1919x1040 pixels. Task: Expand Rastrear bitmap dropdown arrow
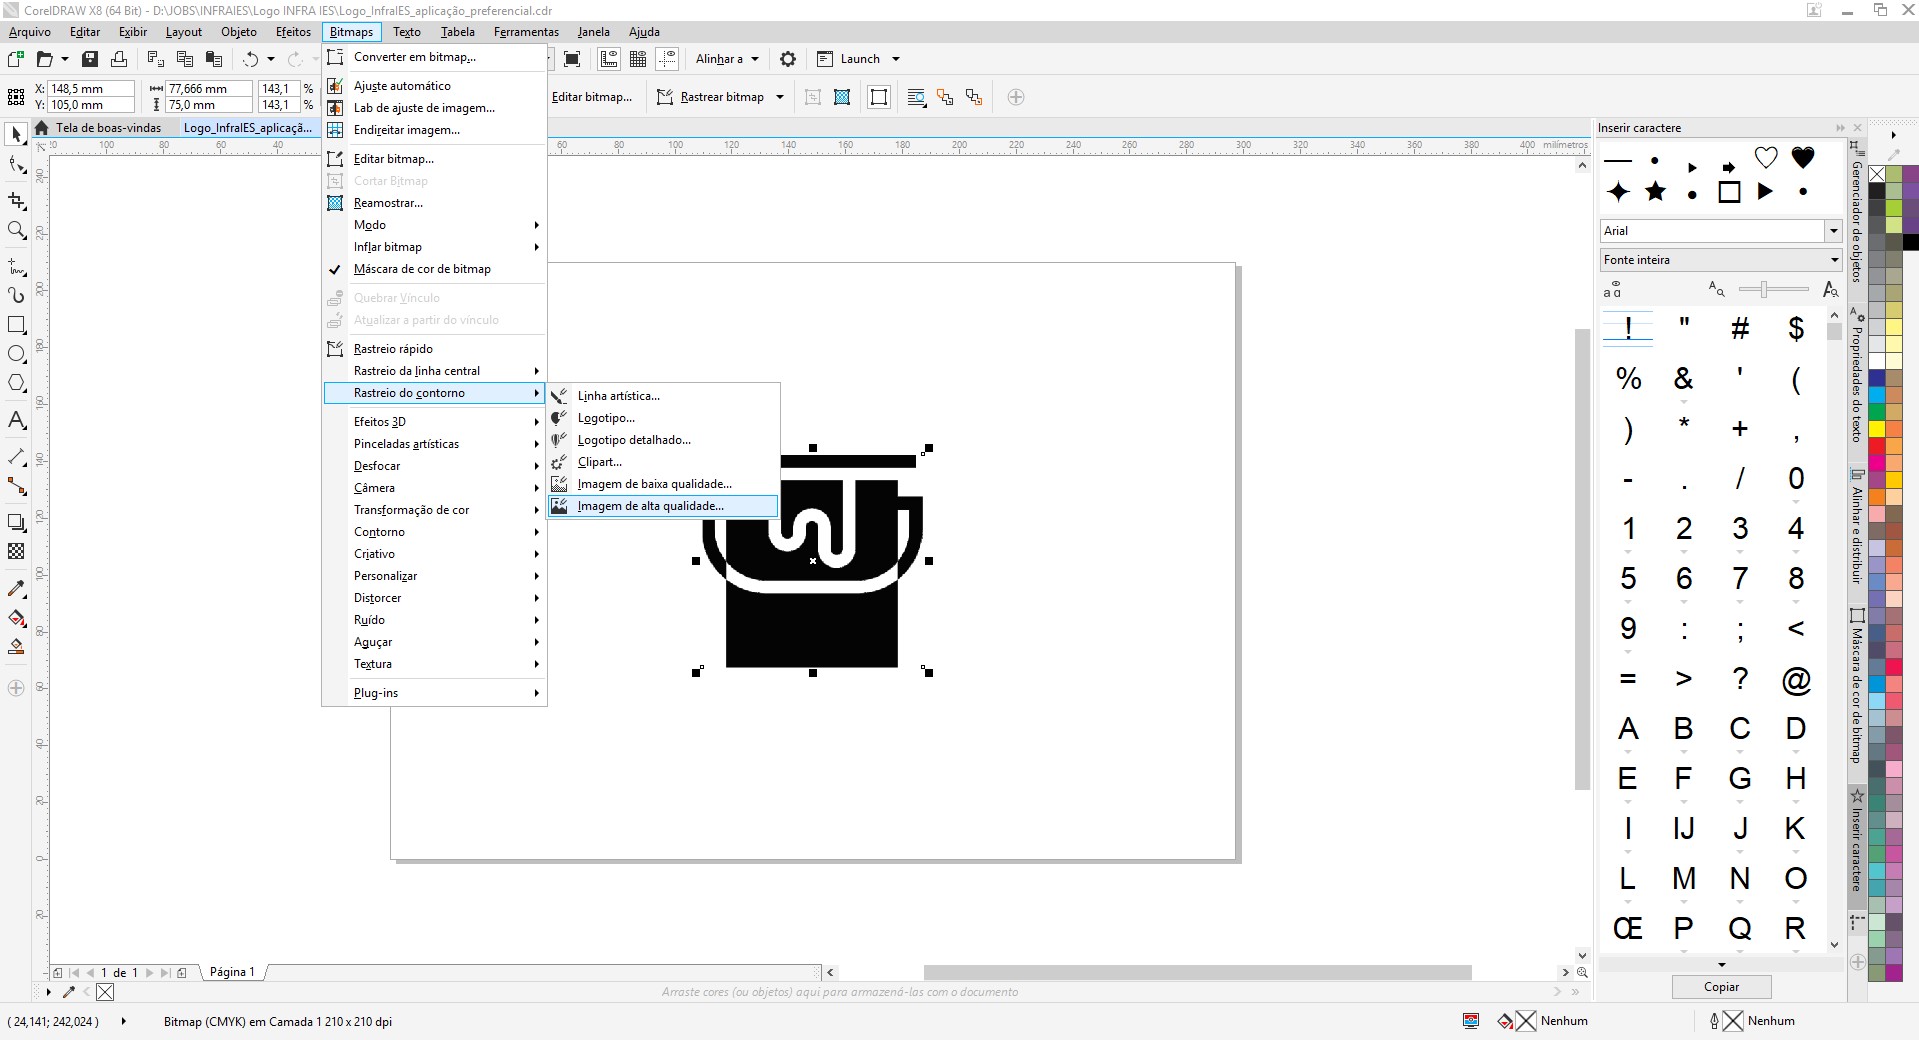coord(780,97)
